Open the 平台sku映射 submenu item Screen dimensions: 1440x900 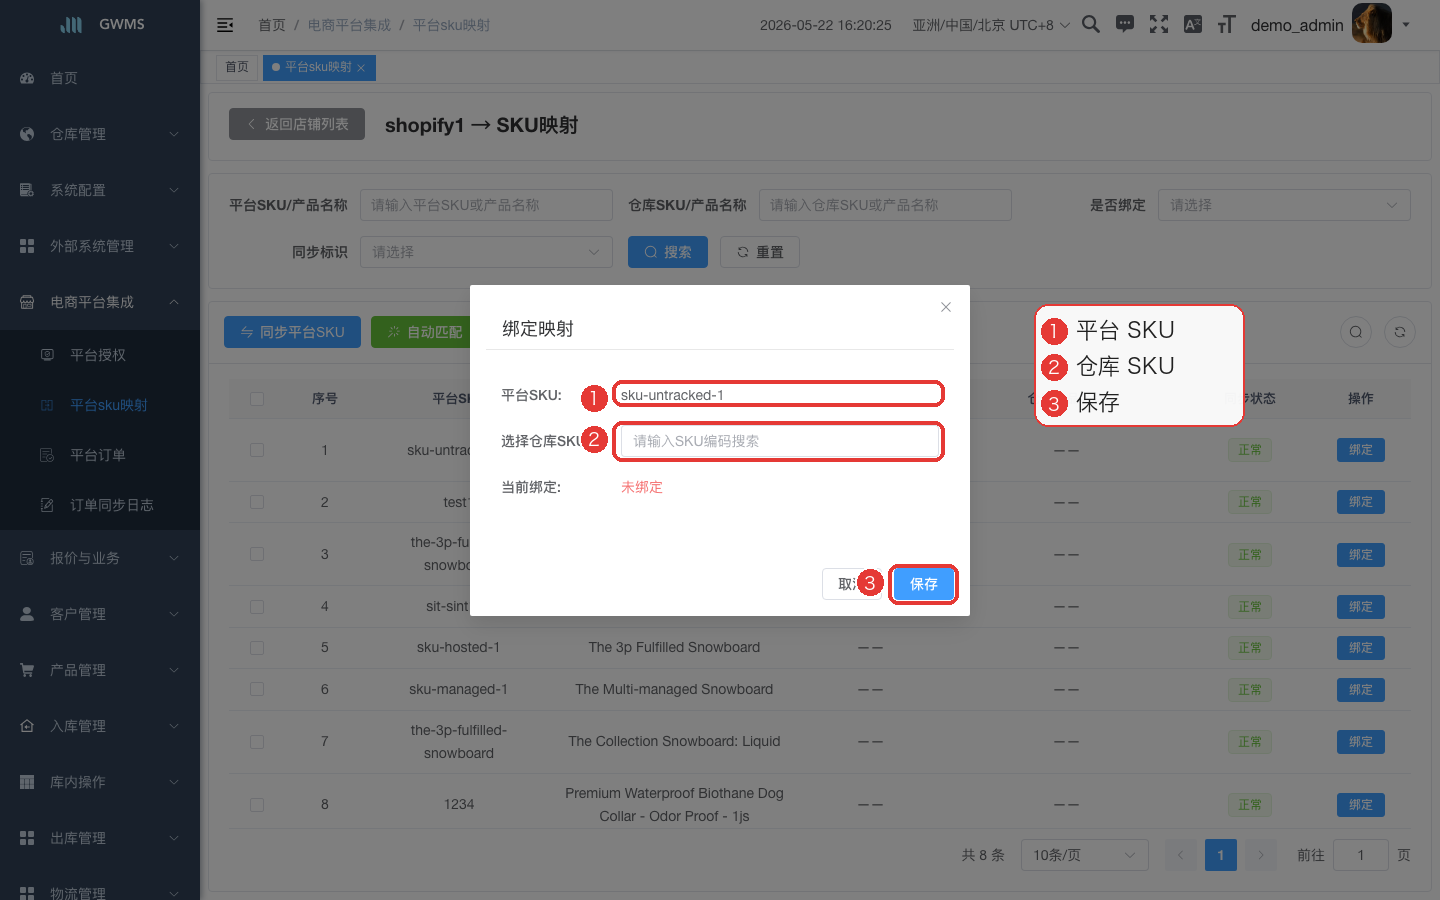(100, 405)
